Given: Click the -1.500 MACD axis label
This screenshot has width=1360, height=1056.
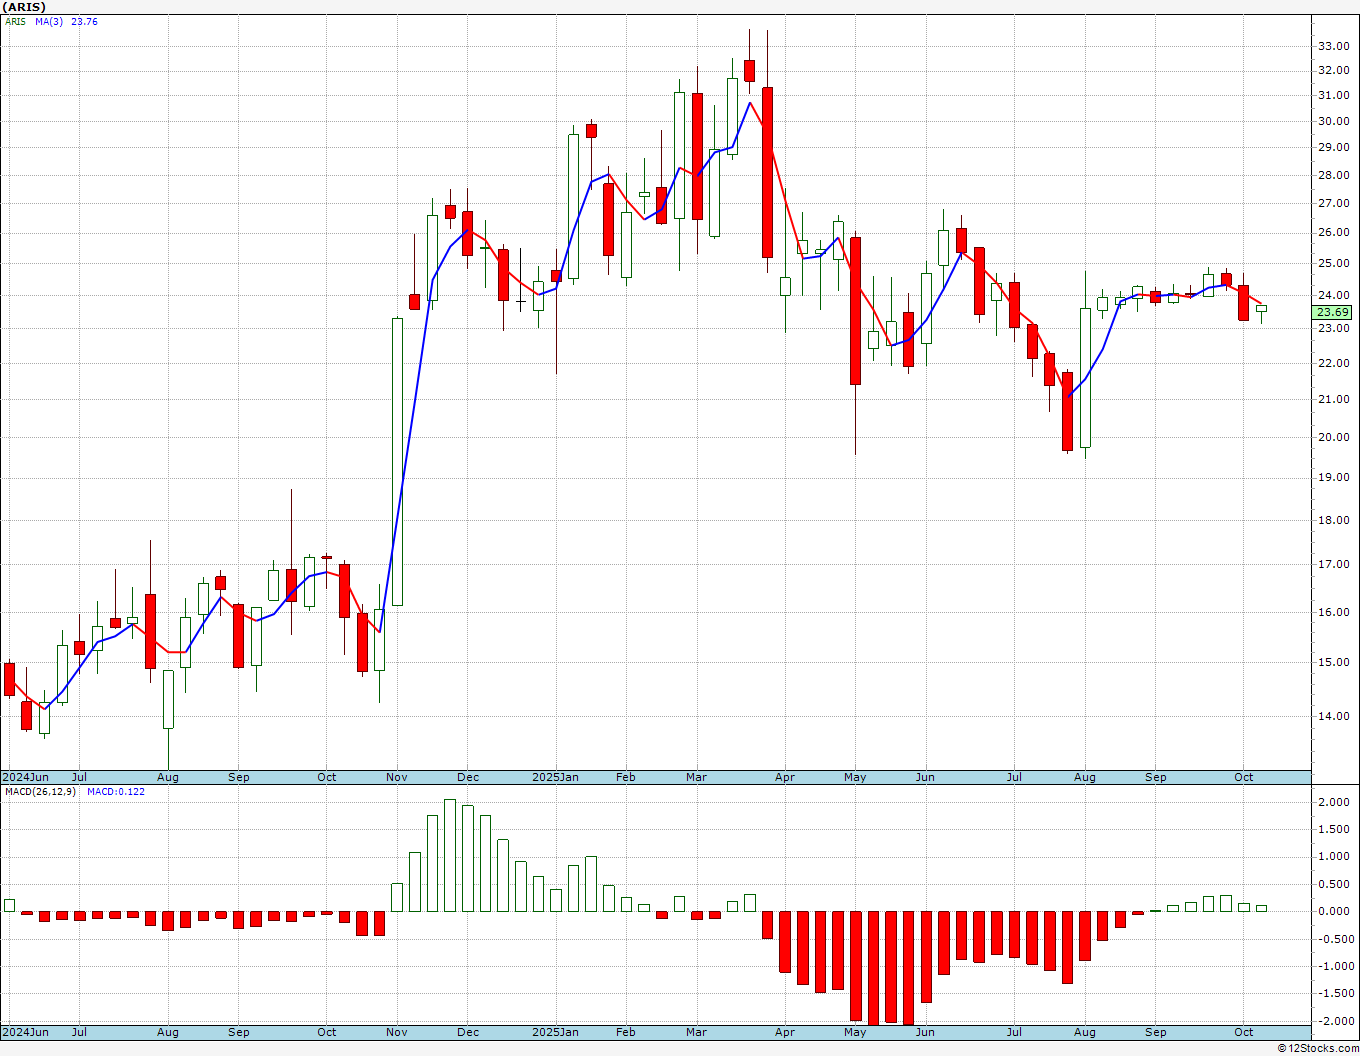Looking at the screenshot, I should [1334, 994].
